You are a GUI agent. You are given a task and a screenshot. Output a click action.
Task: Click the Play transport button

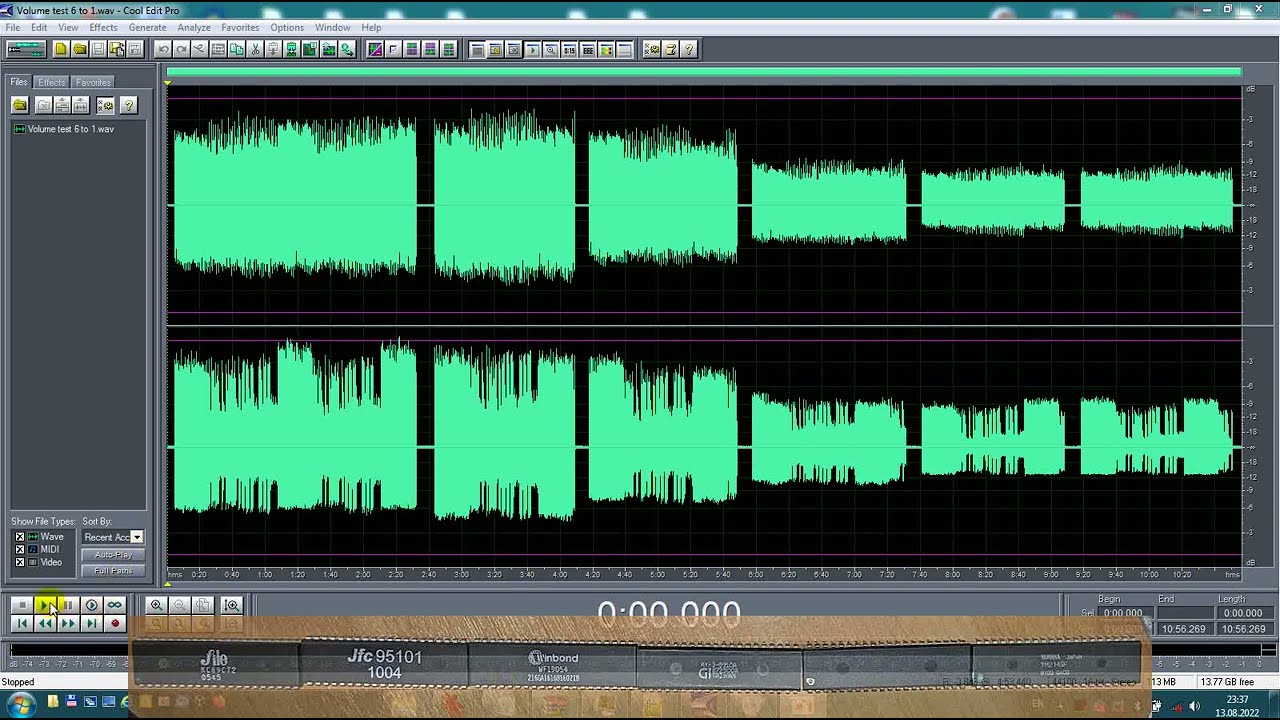pos(45,605)
